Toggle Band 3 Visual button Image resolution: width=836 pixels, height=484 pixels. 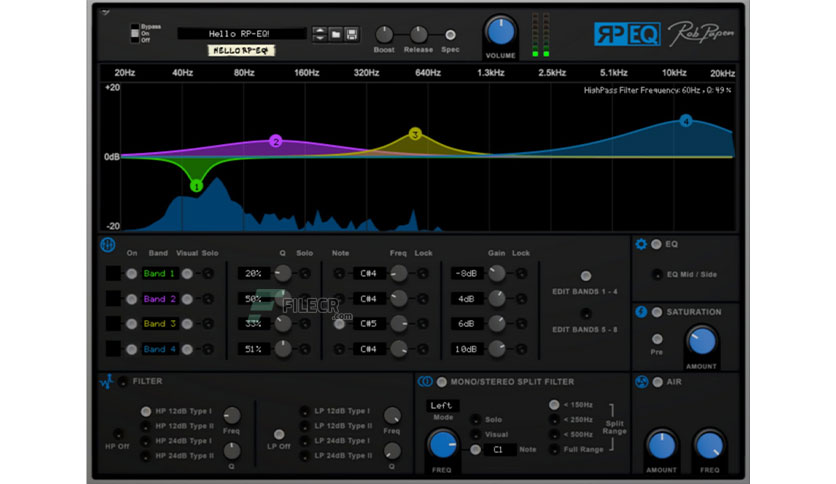(x=187, y=324)
